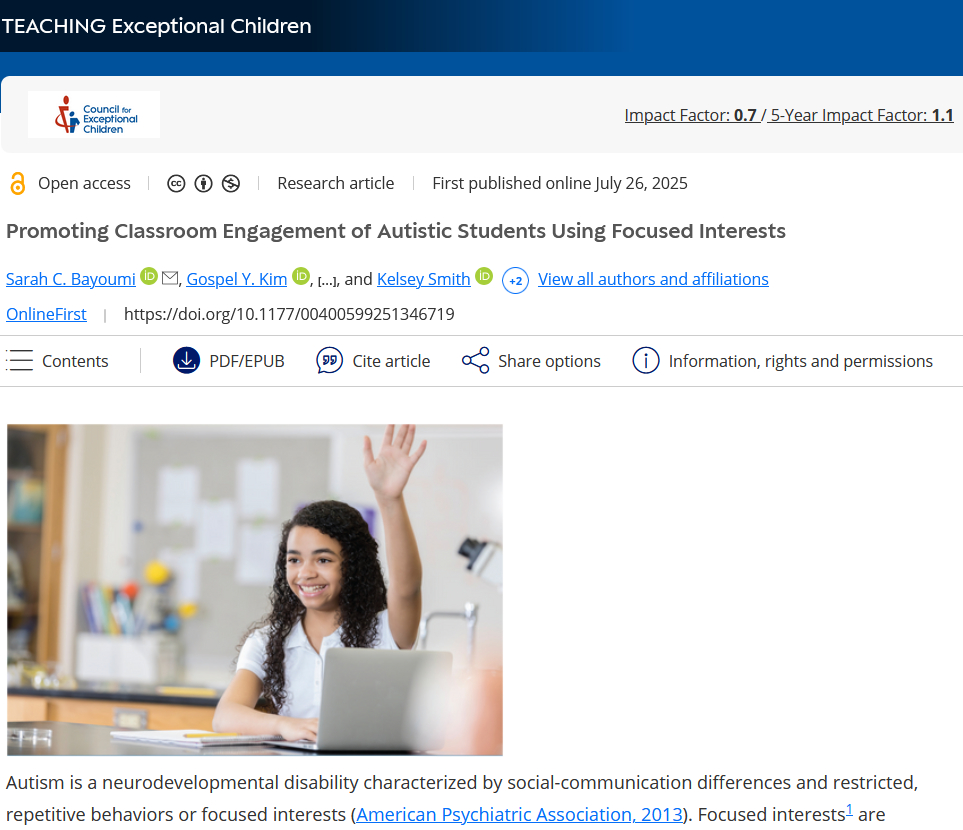
Task: Click the email envelope icon beside Bayoumi
Action: (x=170, y=278)
